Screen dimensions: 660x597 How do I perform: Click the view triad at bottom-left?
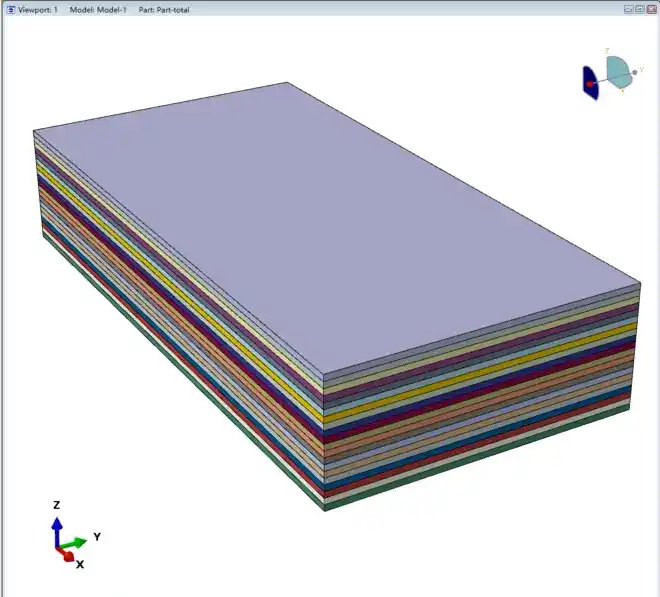[77, 535]
